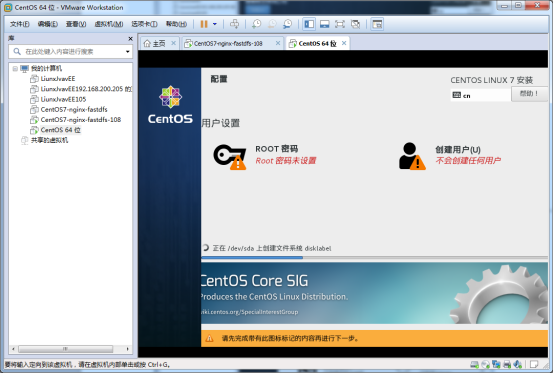Open the 帮助(H) menu
553x373 pixels.
pyautogui.click(x=176, y=24)
